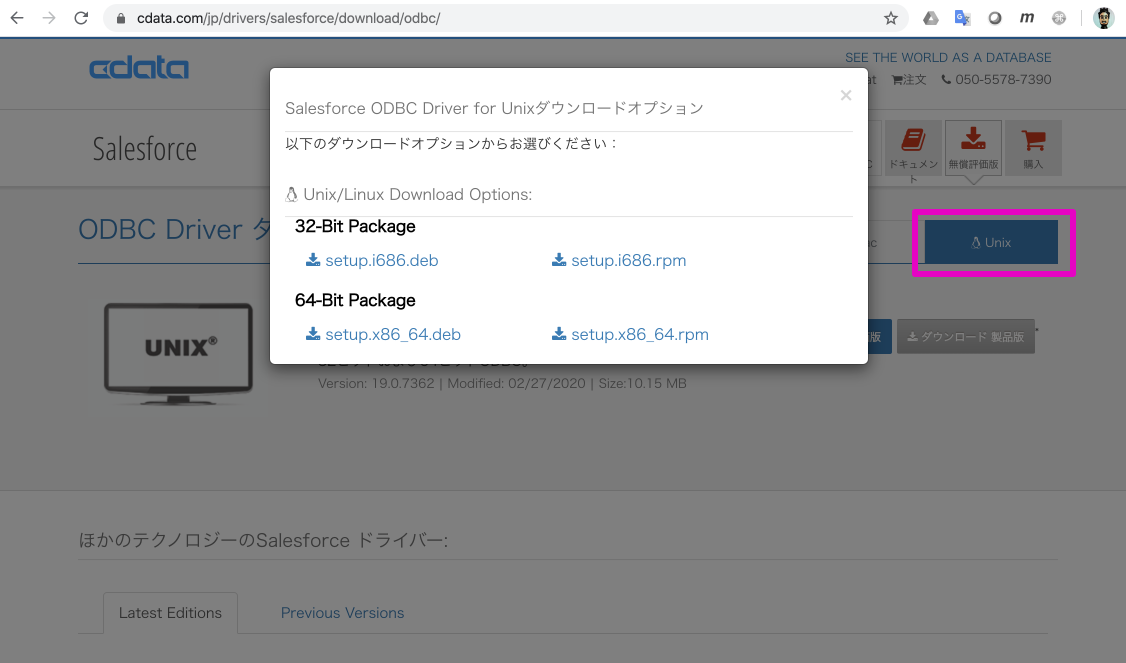
Task: Open the browser profile avatar
Action: point(1103,18)
